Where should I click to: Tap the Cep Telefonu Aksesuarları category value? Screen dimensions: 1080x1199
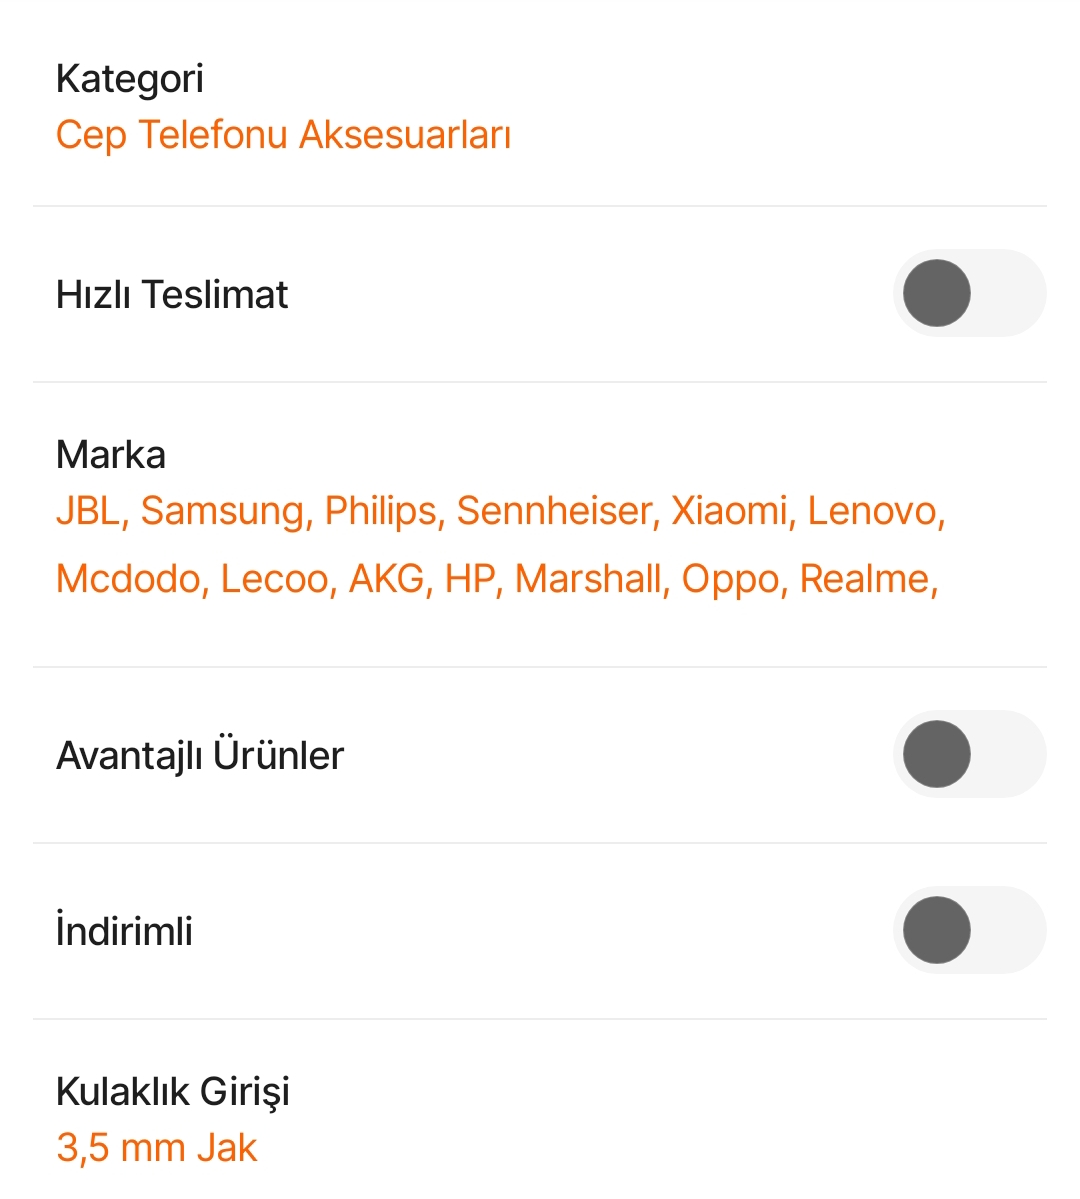[x=283, y=135]
